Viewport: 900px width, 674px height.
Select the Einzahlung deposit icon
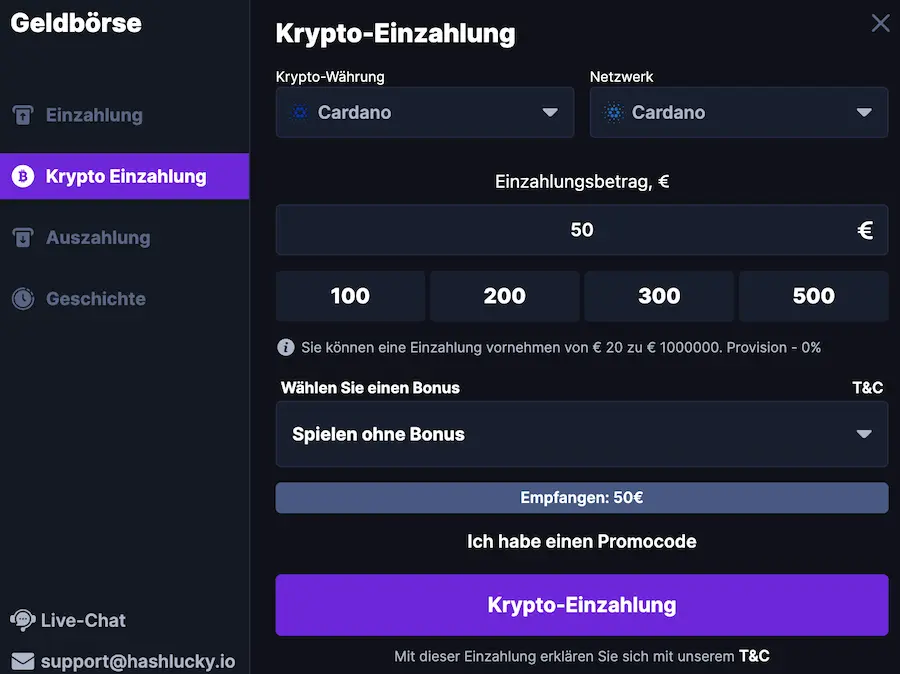point(22,115)
